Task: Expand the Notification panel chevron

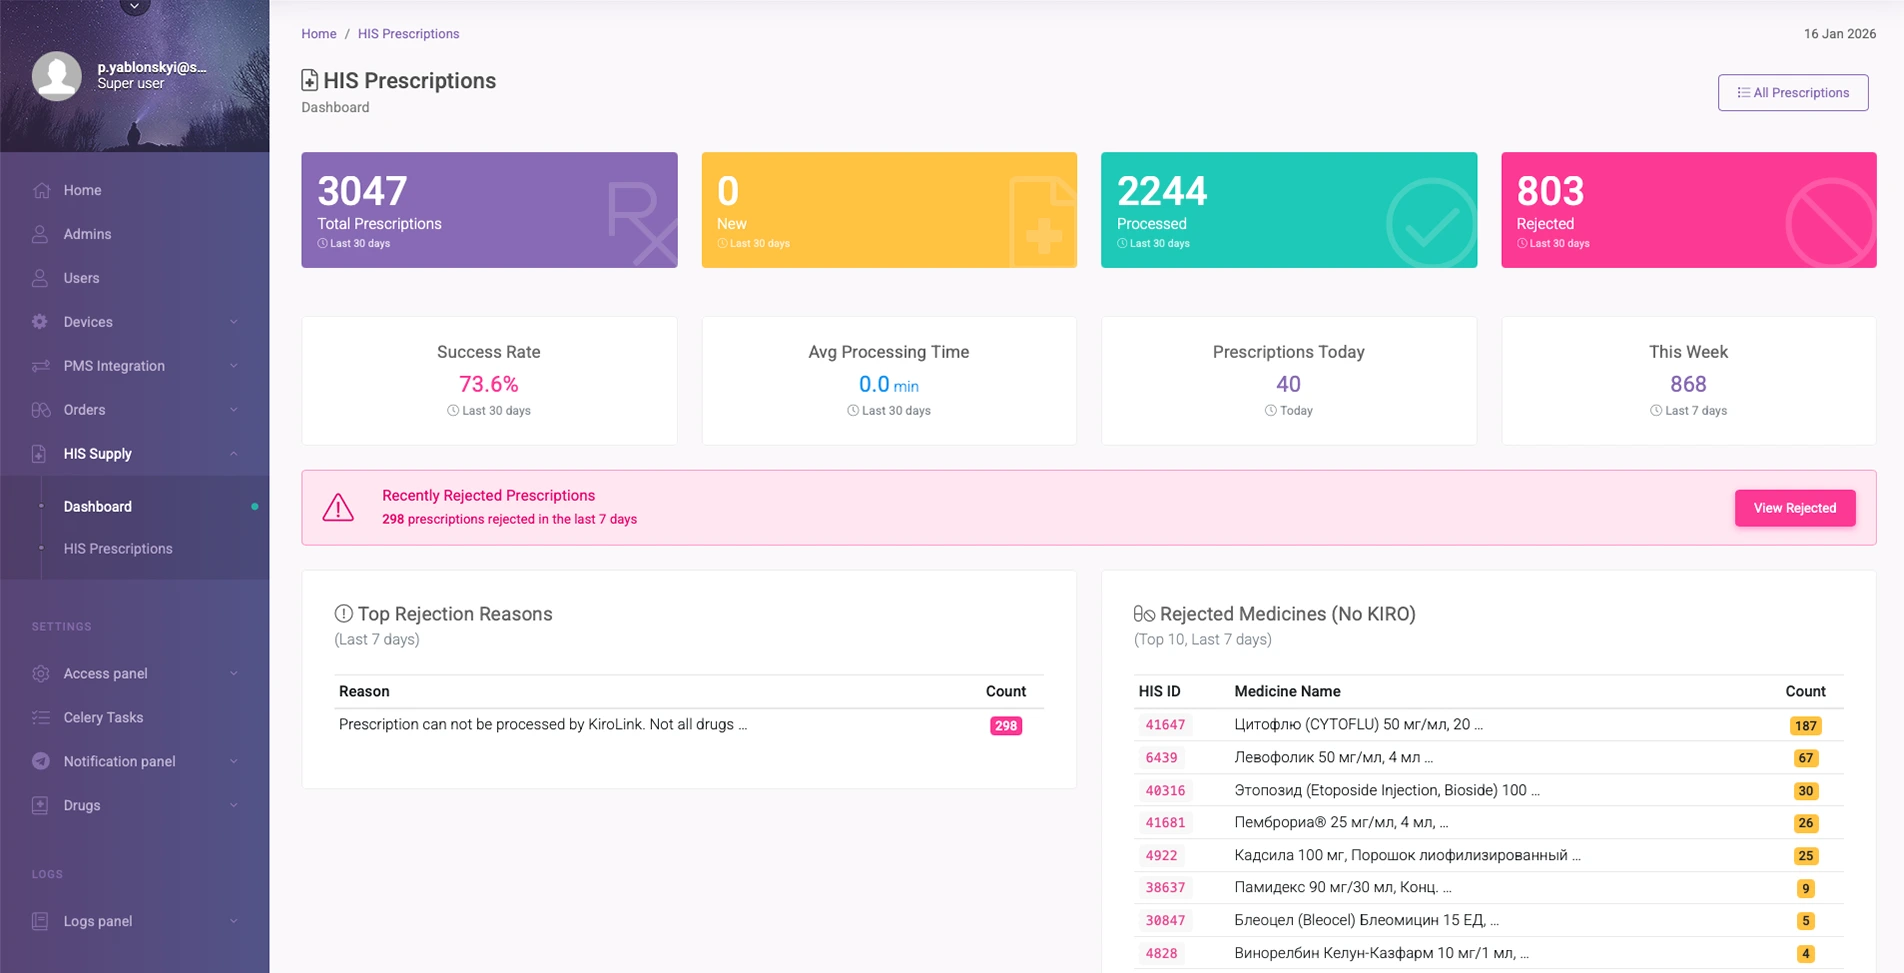Action: point(234,761)
